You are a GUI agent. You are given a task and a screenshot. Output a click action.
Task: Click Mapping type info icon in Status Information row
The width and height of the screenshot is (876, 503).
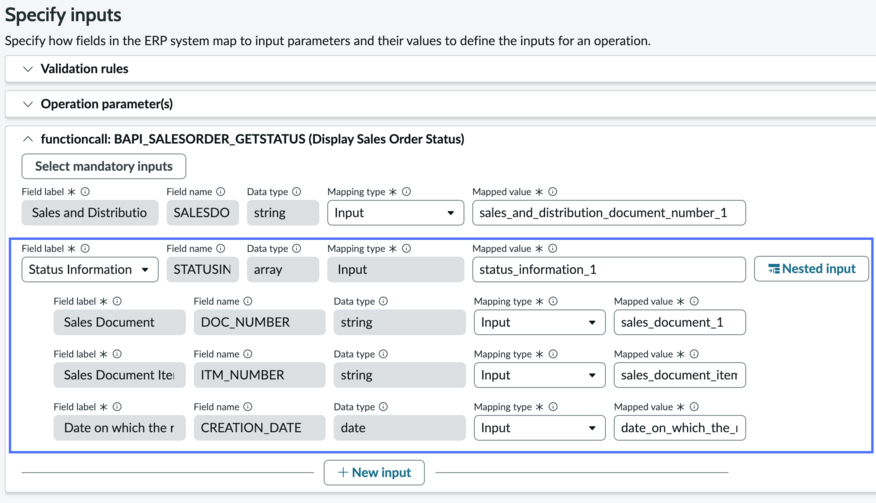pos(407,249)
